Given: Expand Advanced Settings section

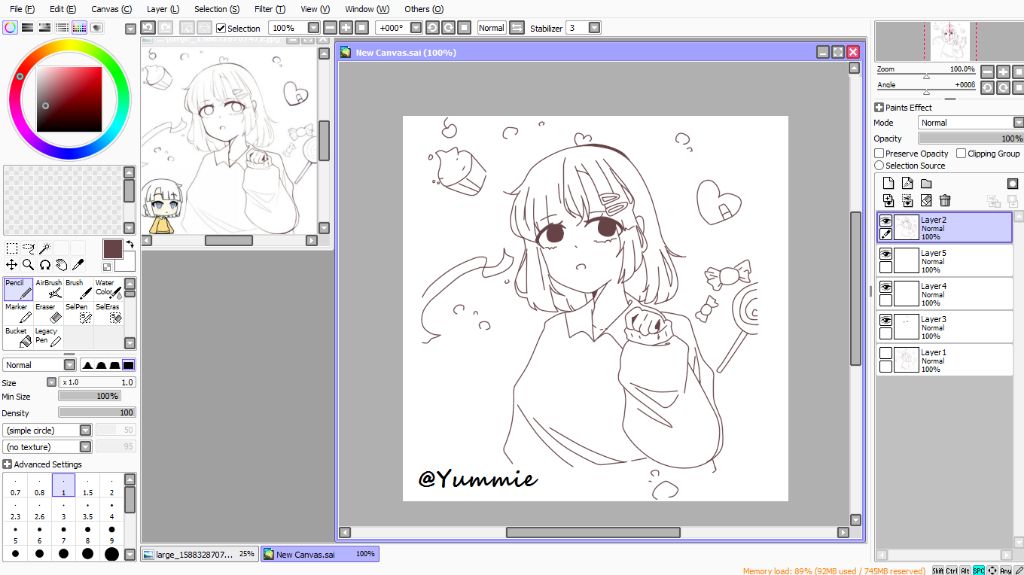Looking at the screenshot, I should point(7,464).
